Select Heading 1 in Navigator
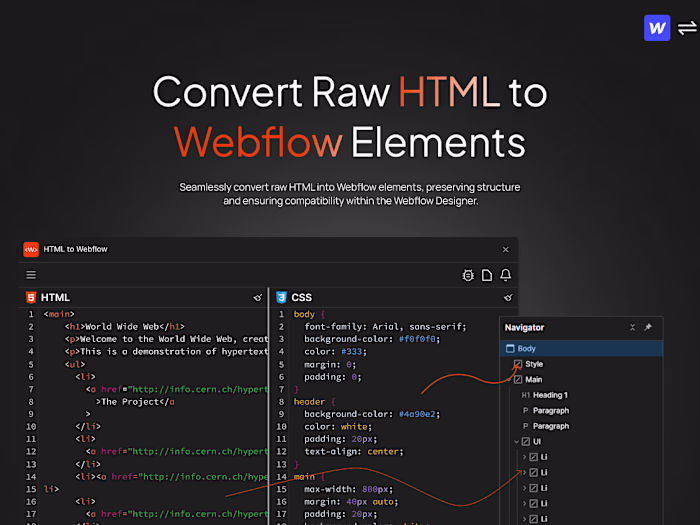The image size is (700, 525). [550, 395]
